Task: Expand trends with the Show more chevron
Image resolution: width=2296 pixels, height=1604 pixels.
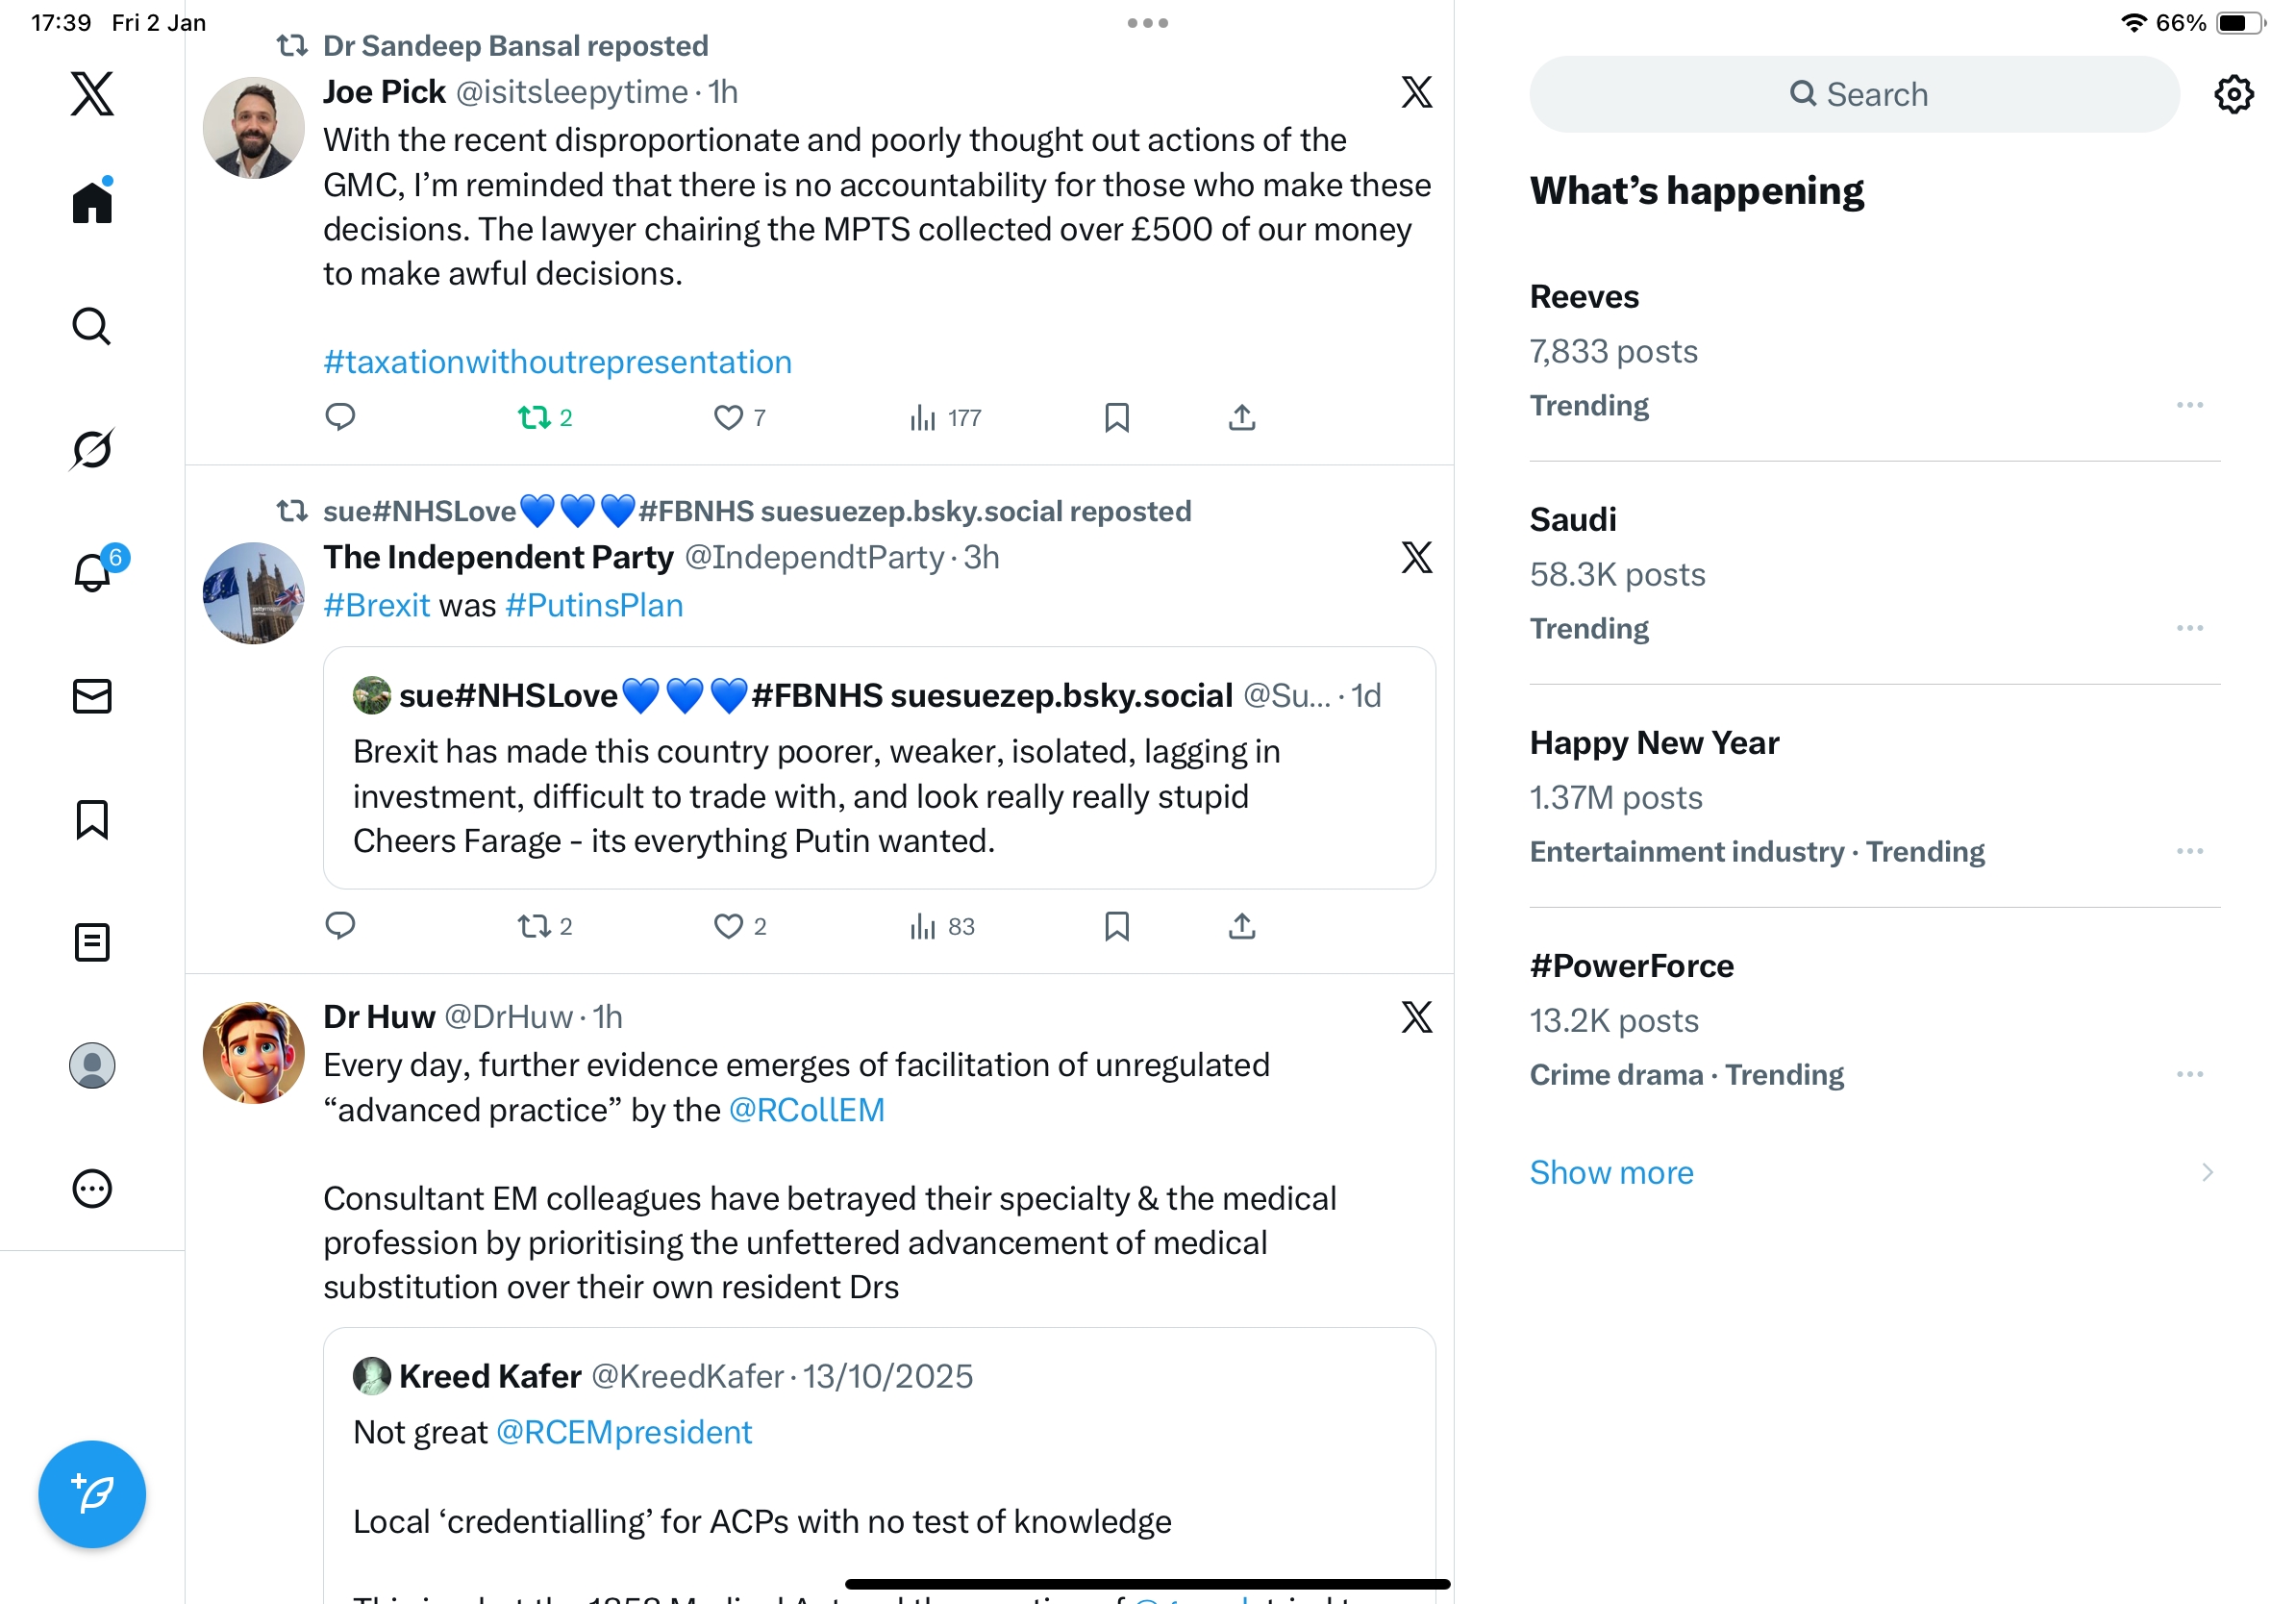Action: [x=2207, y=1172]
